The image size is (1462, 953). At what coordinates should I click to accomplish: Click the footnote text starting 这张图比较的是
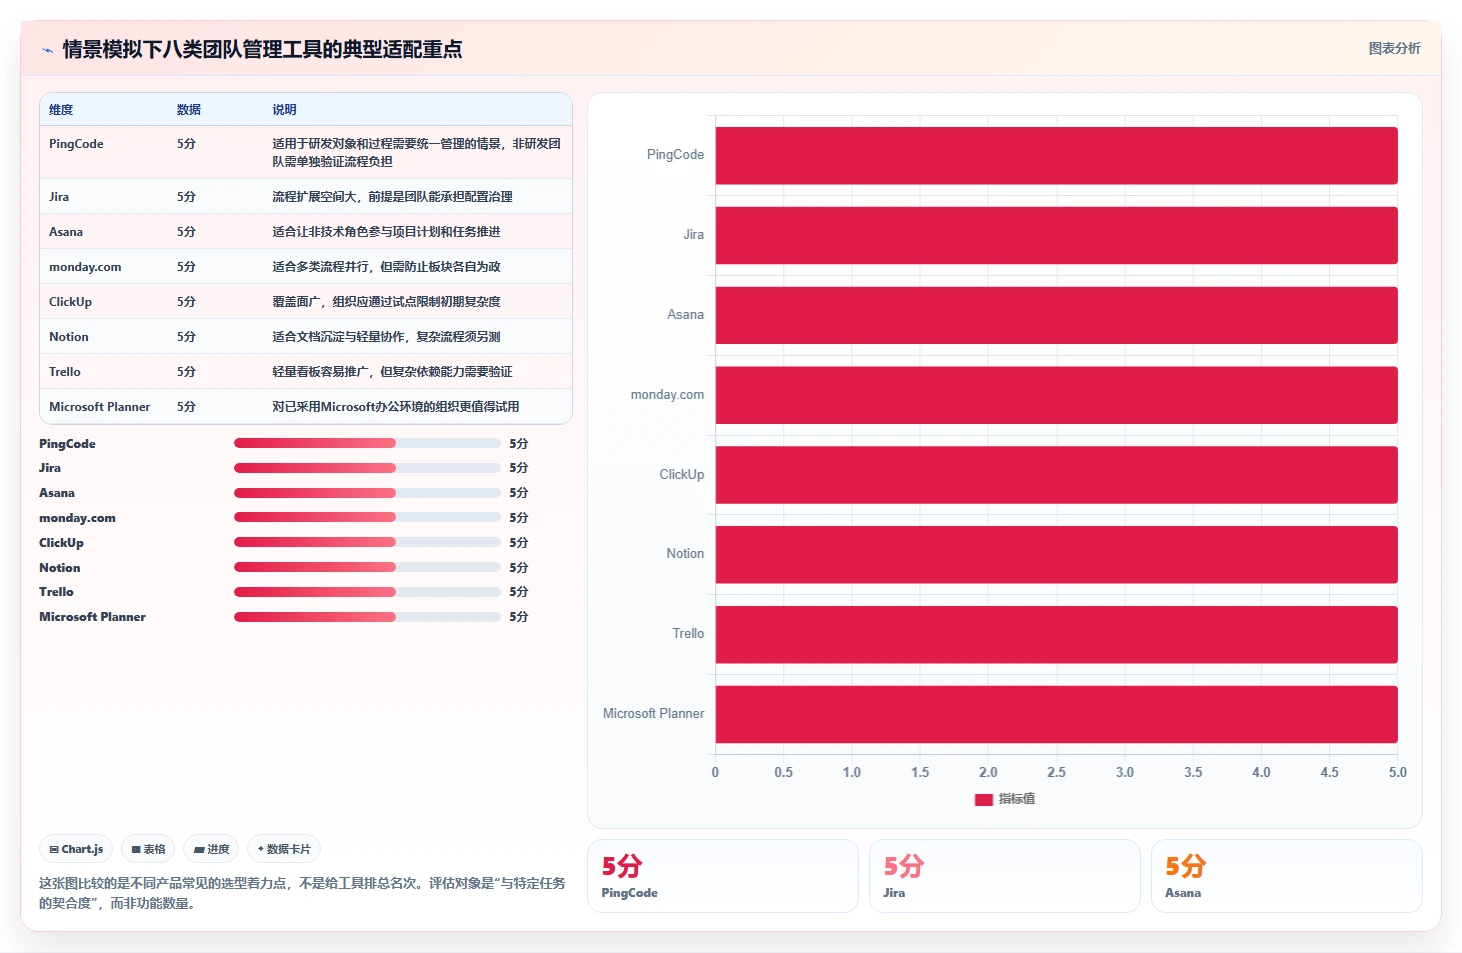(302, 893)
